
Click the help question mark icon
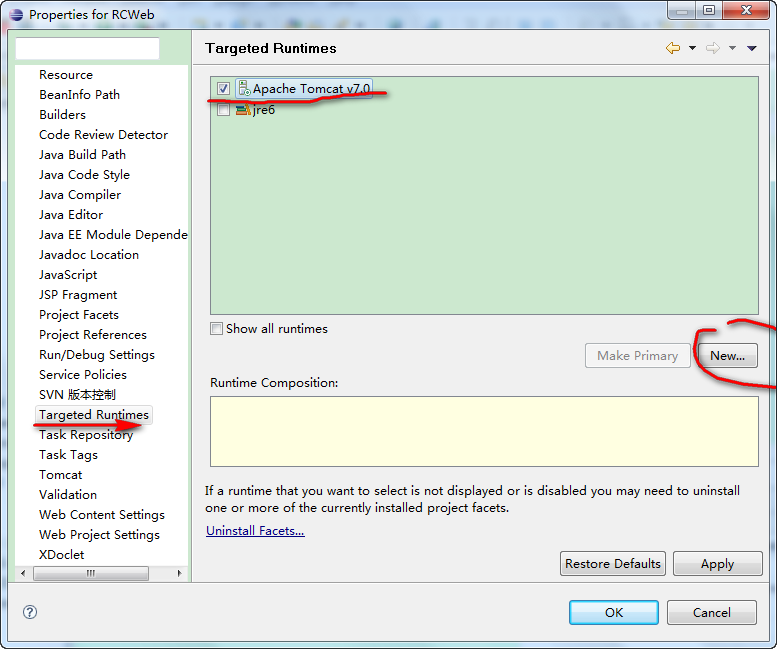(30, 612)
